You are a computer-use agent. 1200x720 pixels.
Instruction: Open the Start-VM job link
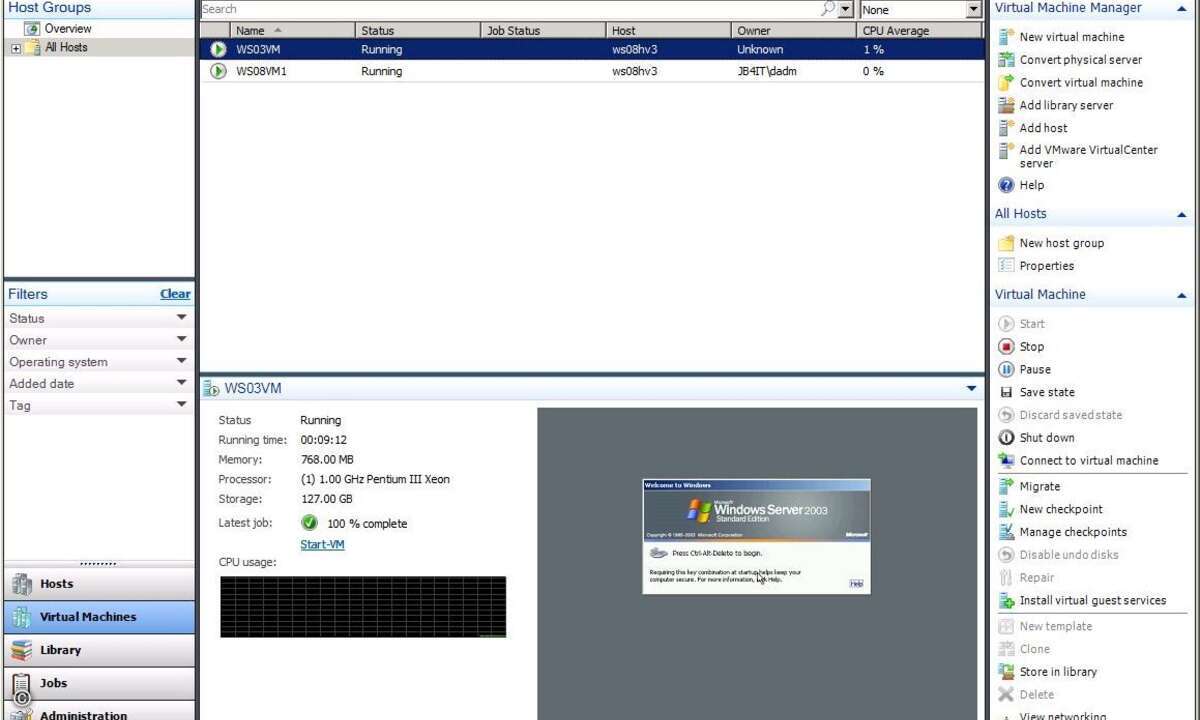[x=322, y=545]
